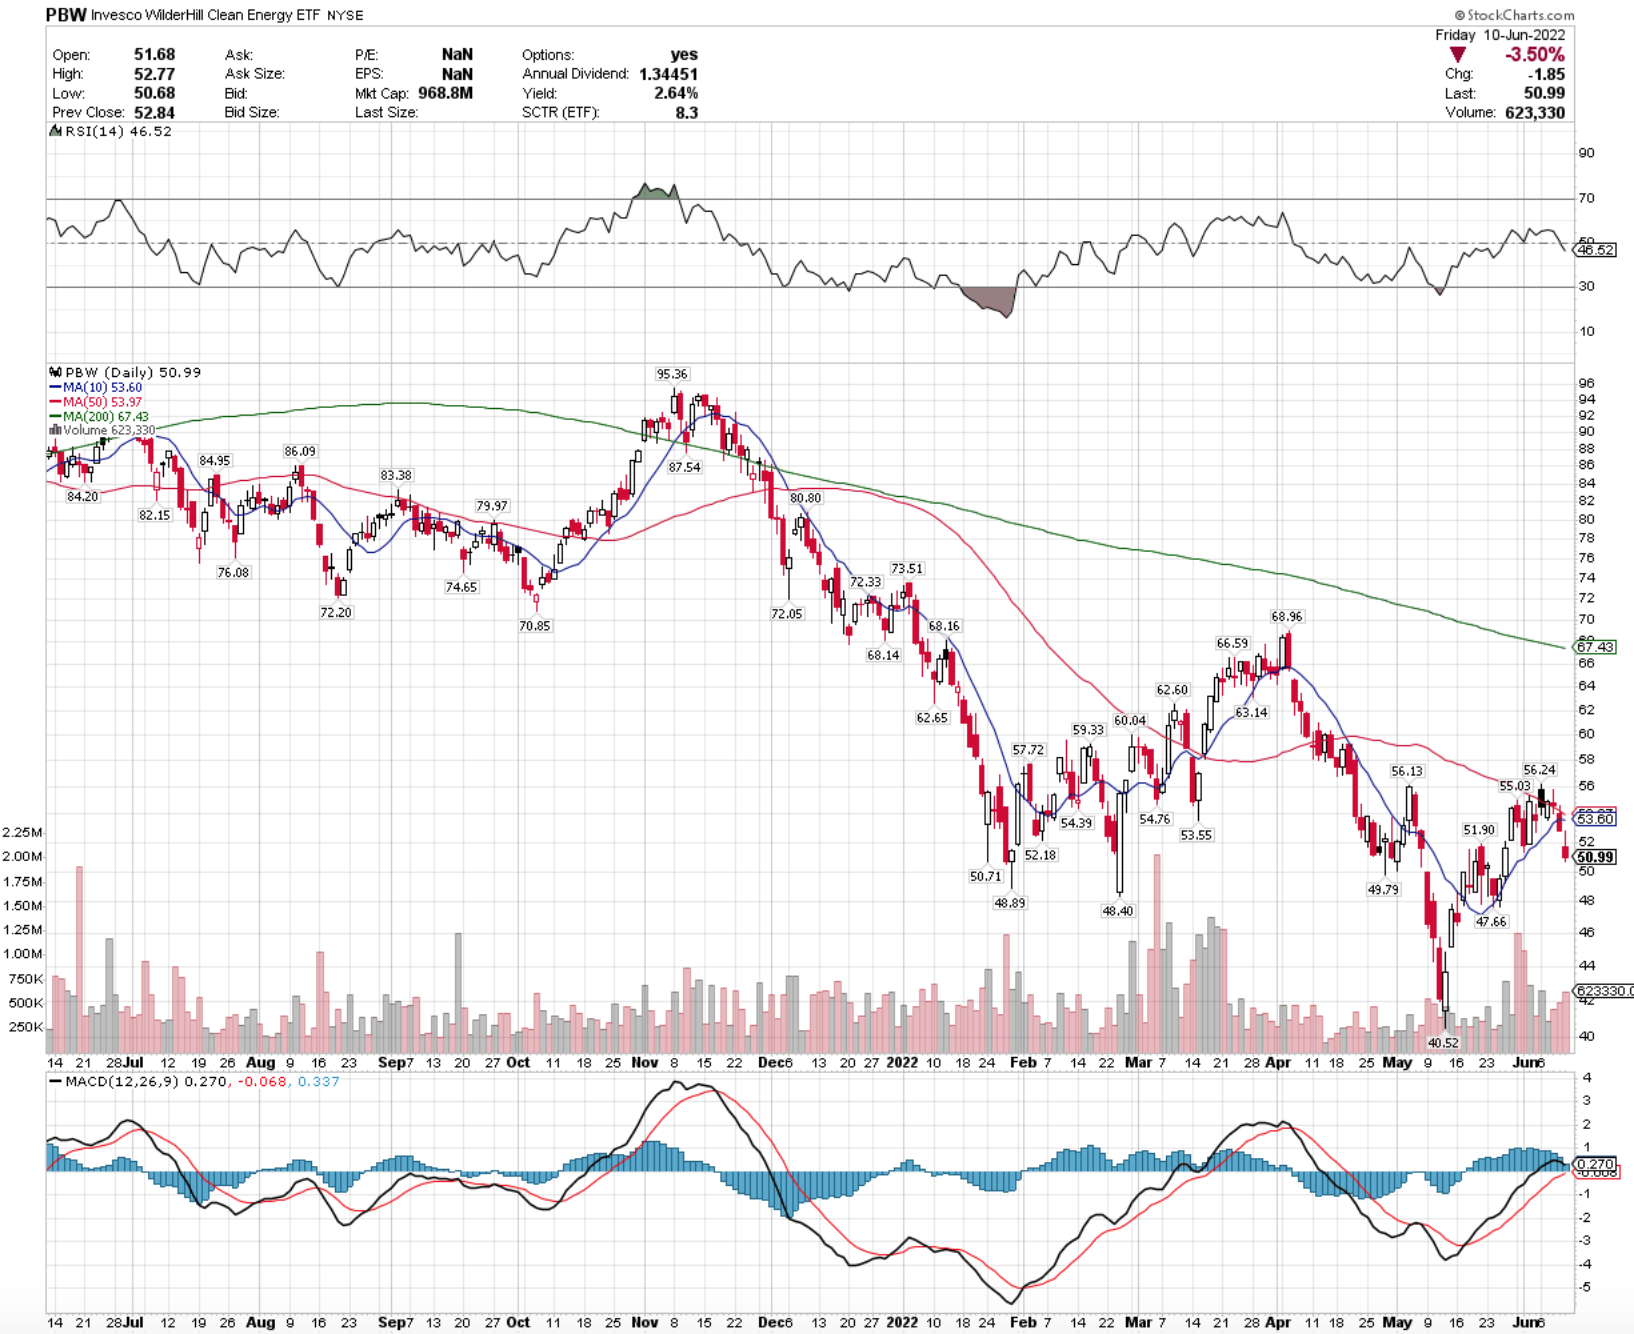Image resolution: width=1634 pixels, height=1334 pixels.
Task: Click the 70.85 October low label
Action: pyautogui.click(x=535, y=626)
